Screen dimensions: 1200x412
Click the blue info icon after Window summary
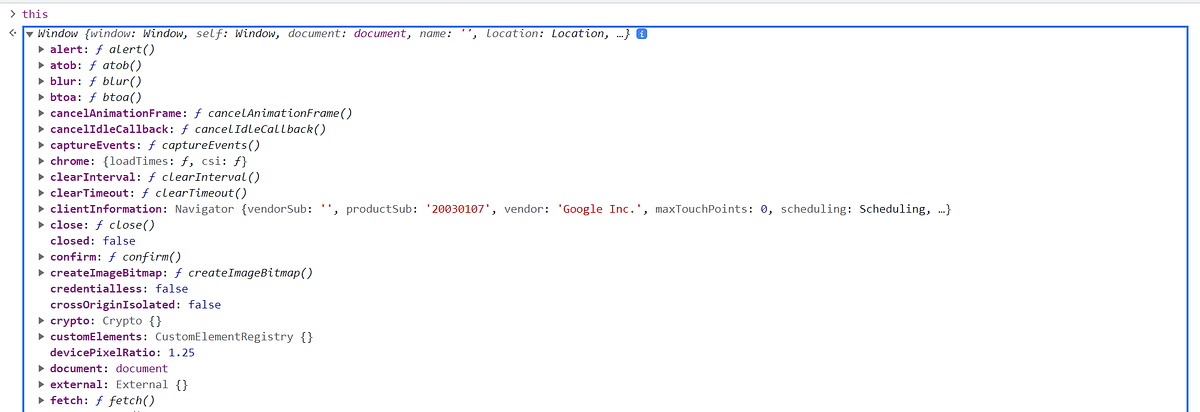coord(641,34)
